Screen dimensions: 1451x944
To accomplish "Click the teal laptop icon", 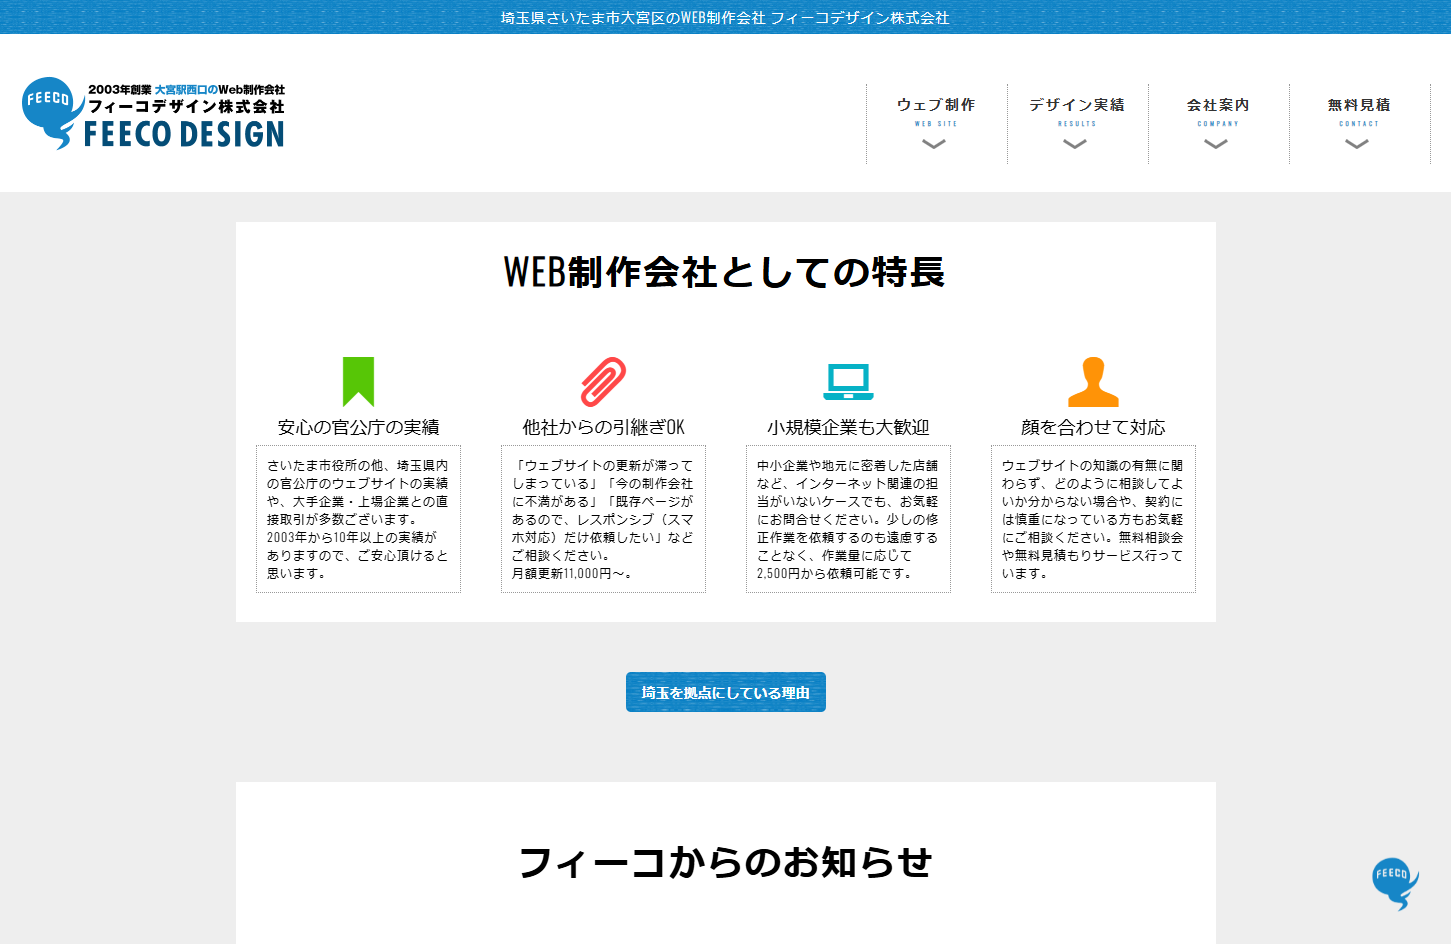I will (848, 381).
